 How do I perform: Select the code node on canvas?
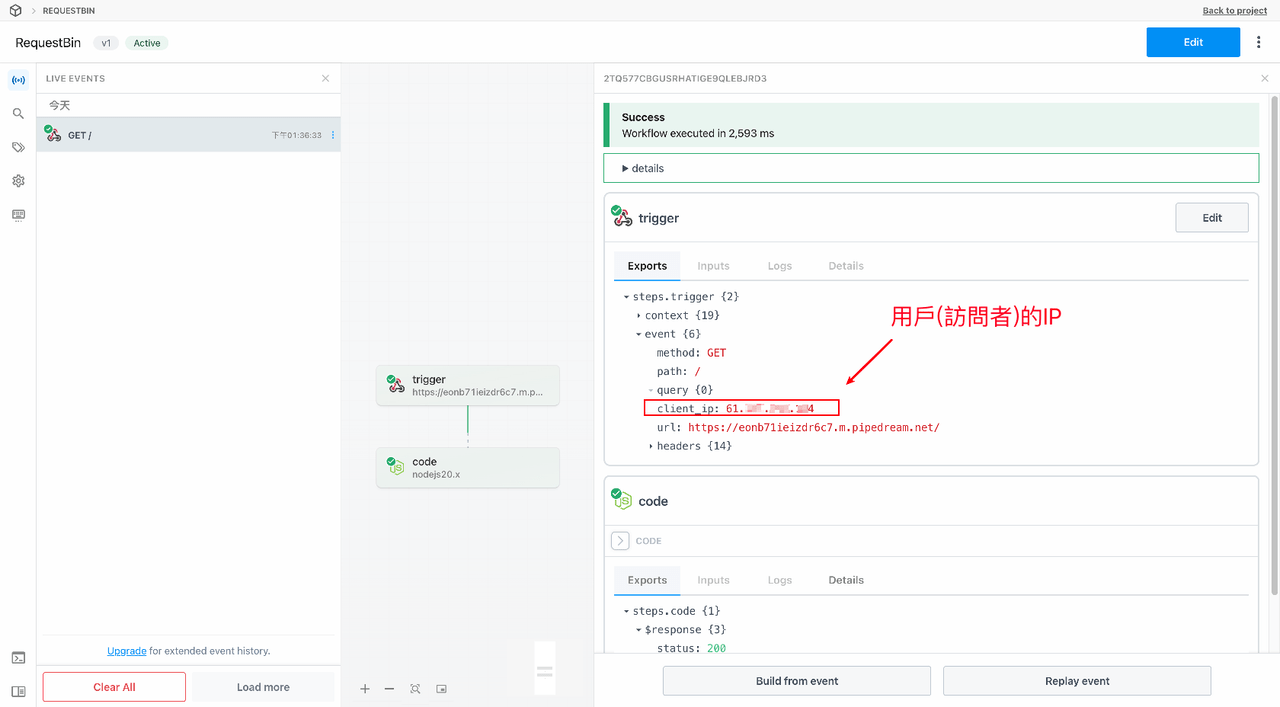click(x=468, y=467)
